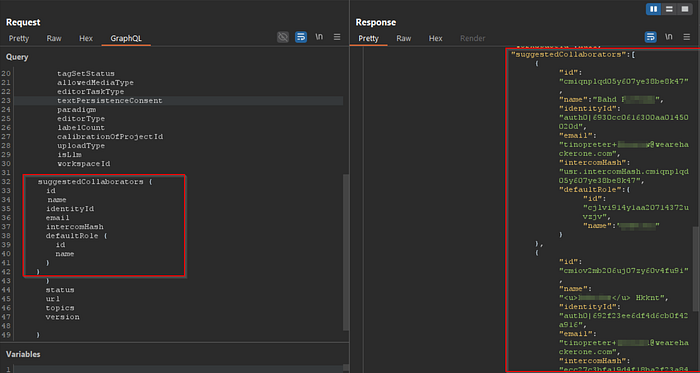Viewport: 700px width, 373px height.
Task: Click isLlm field in query
Action: click(69, 155)
